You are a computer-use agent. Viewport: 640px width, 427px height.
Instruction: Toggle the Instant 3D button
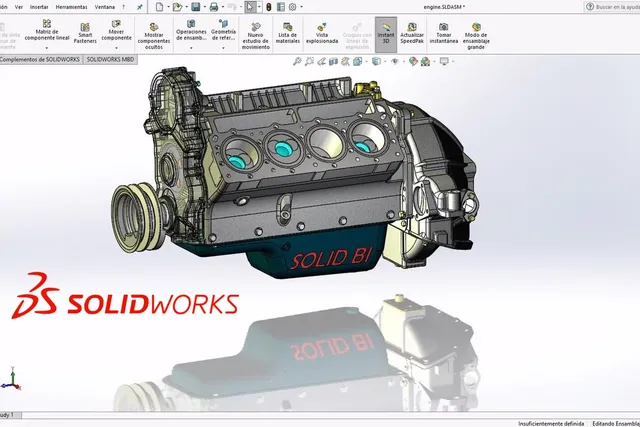(x=386, y=34)
